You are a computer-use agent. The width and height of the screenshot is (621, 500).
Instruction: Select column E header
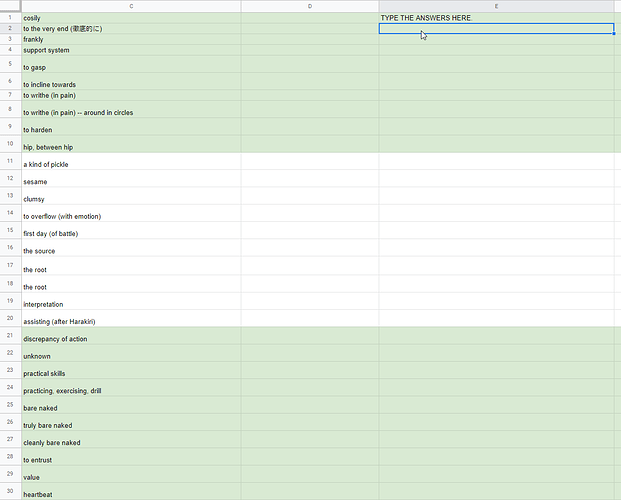point(496,6)
